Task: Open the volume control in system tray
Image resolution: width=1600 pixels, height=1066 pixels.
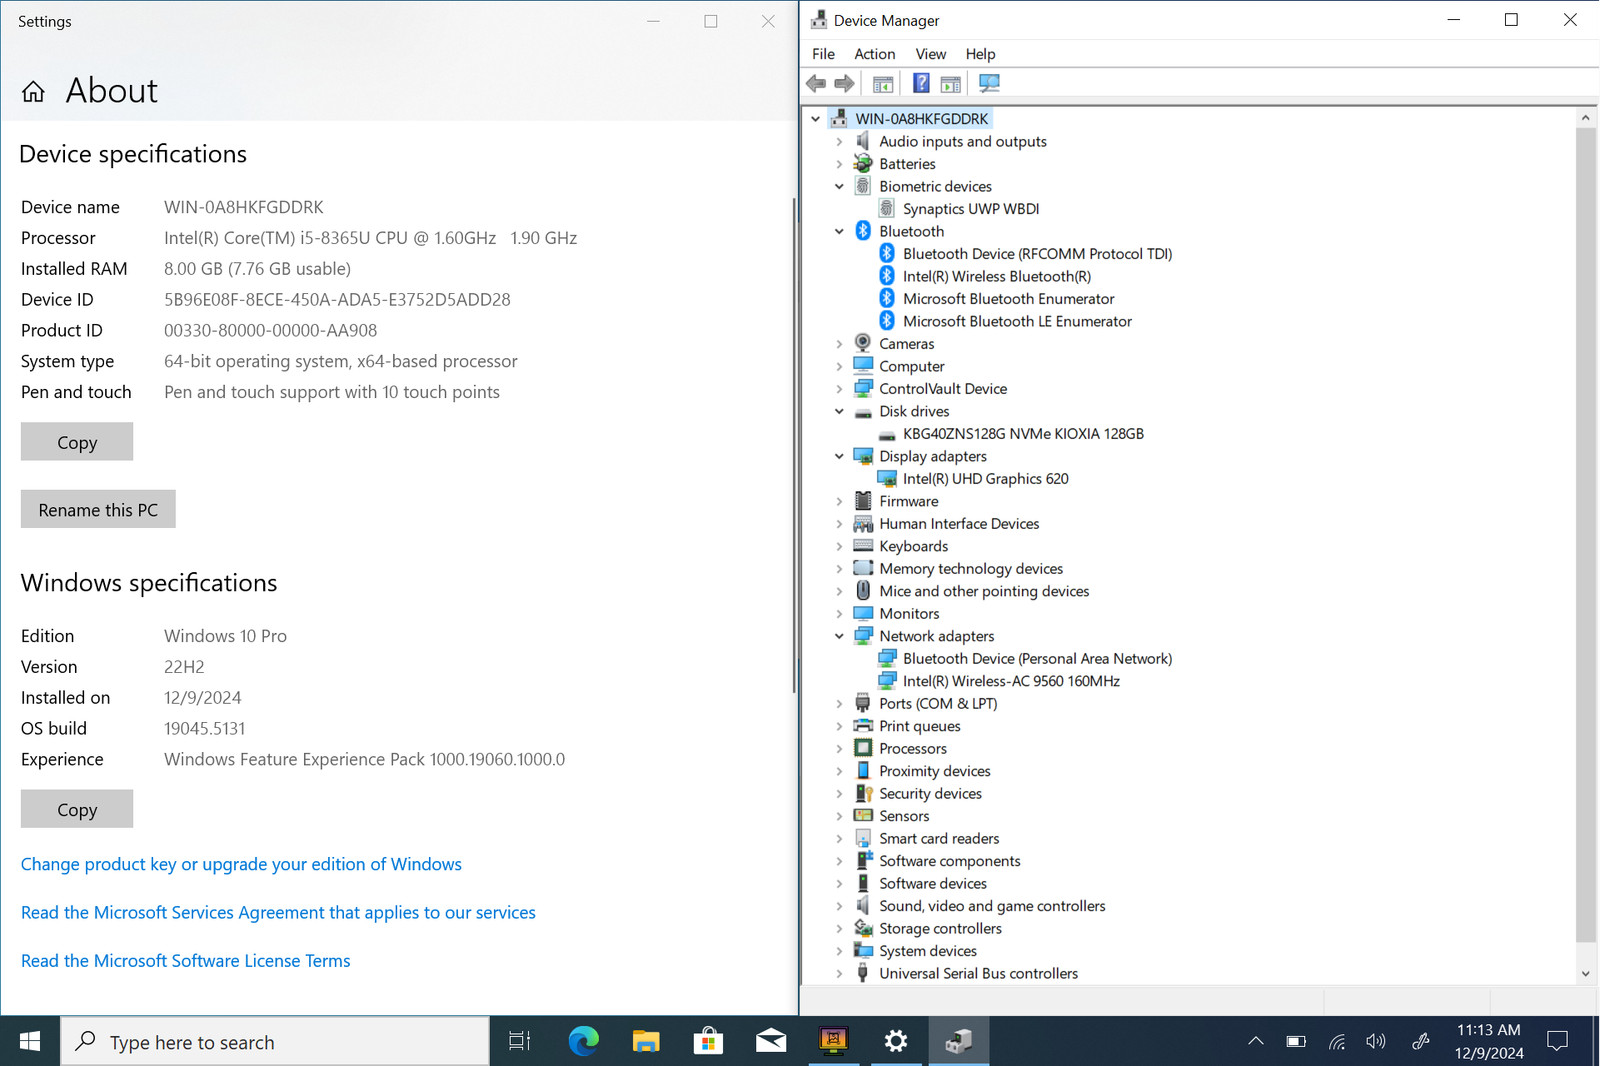Action: pos(1377,1042)
